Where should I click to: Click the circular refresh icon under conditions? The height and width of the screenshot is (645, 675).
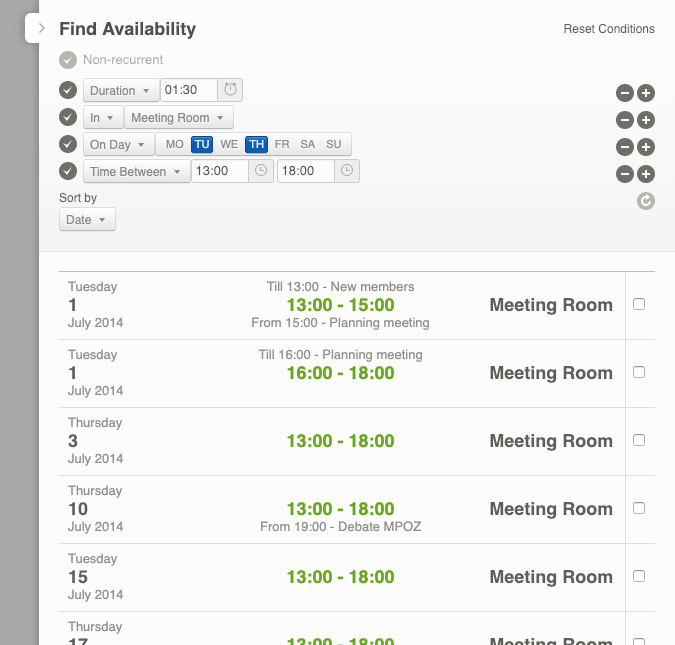click(646, 201)
